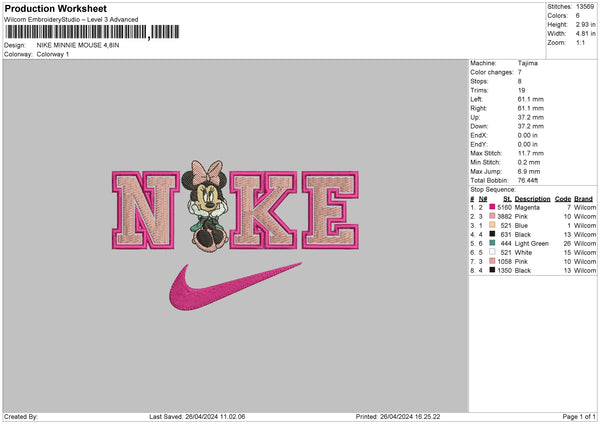Click the 'White' description in row 6

pyautogui.click(x=523, y=253)
